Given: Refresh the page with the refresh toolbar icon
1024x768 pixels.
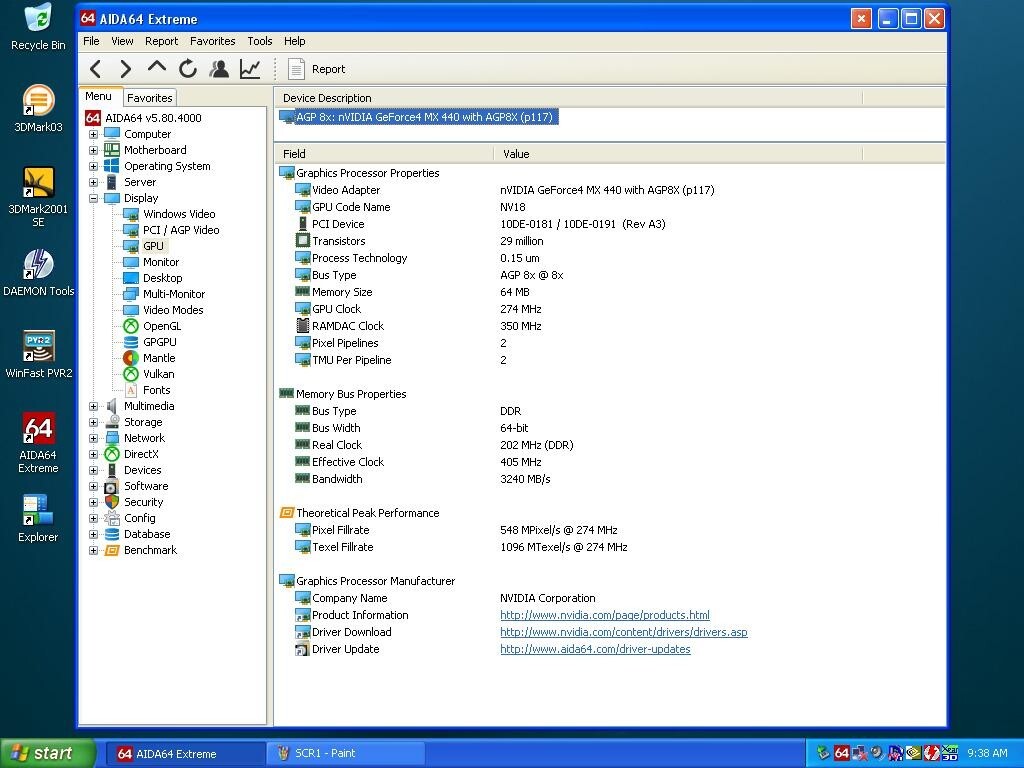Looking at the screenshot, I should 188,69.
